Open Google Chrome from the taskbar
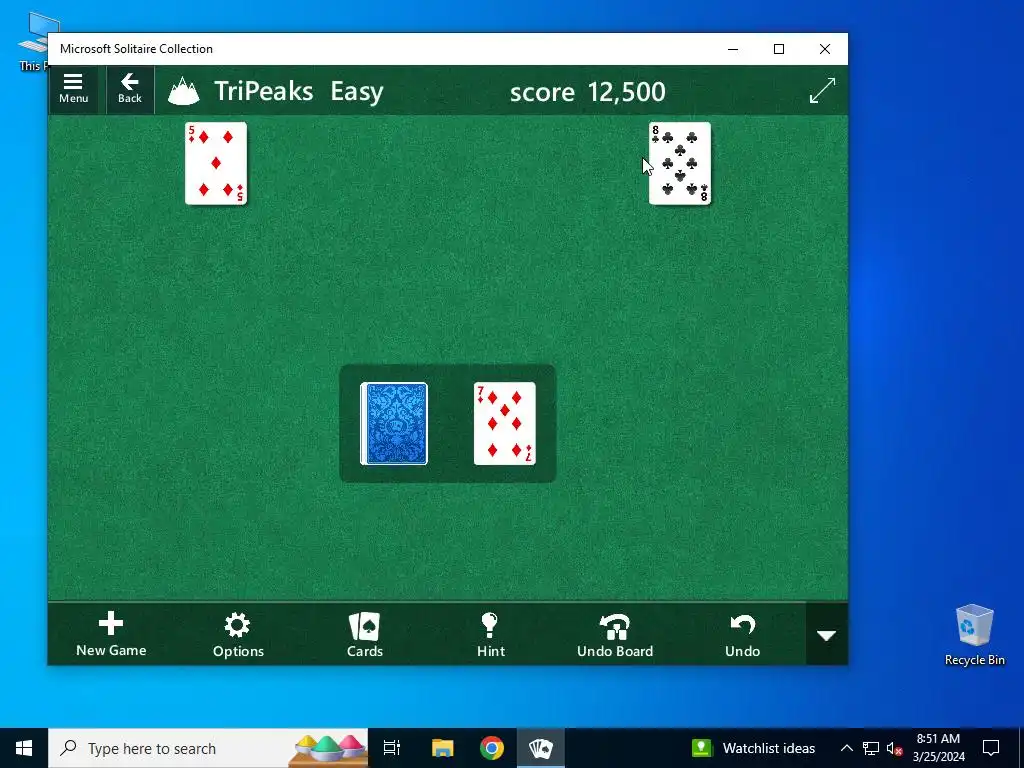 click(x=492, y=748)
